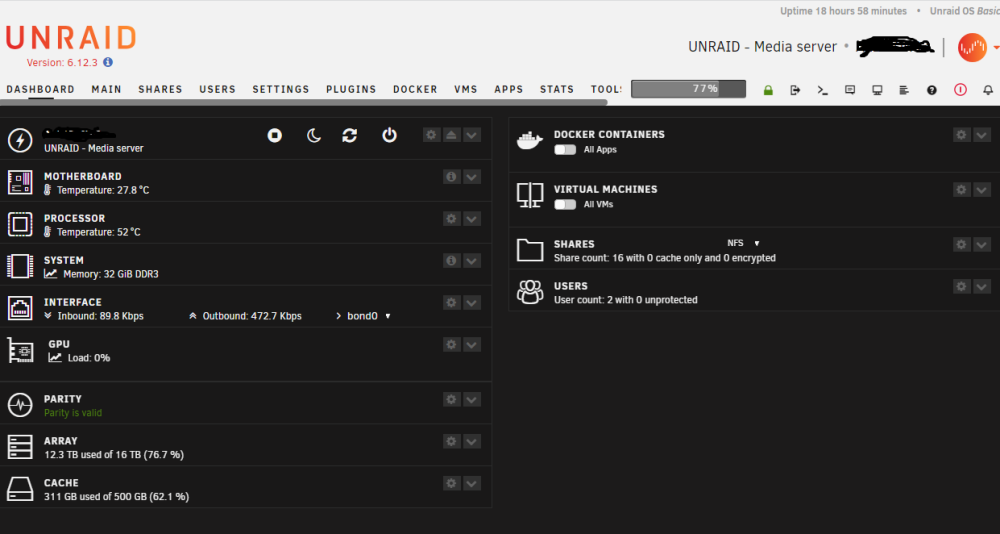1000x534 pixels.
Task: Expand the Virtual Machines tile chevron
Action: [982, 189]
